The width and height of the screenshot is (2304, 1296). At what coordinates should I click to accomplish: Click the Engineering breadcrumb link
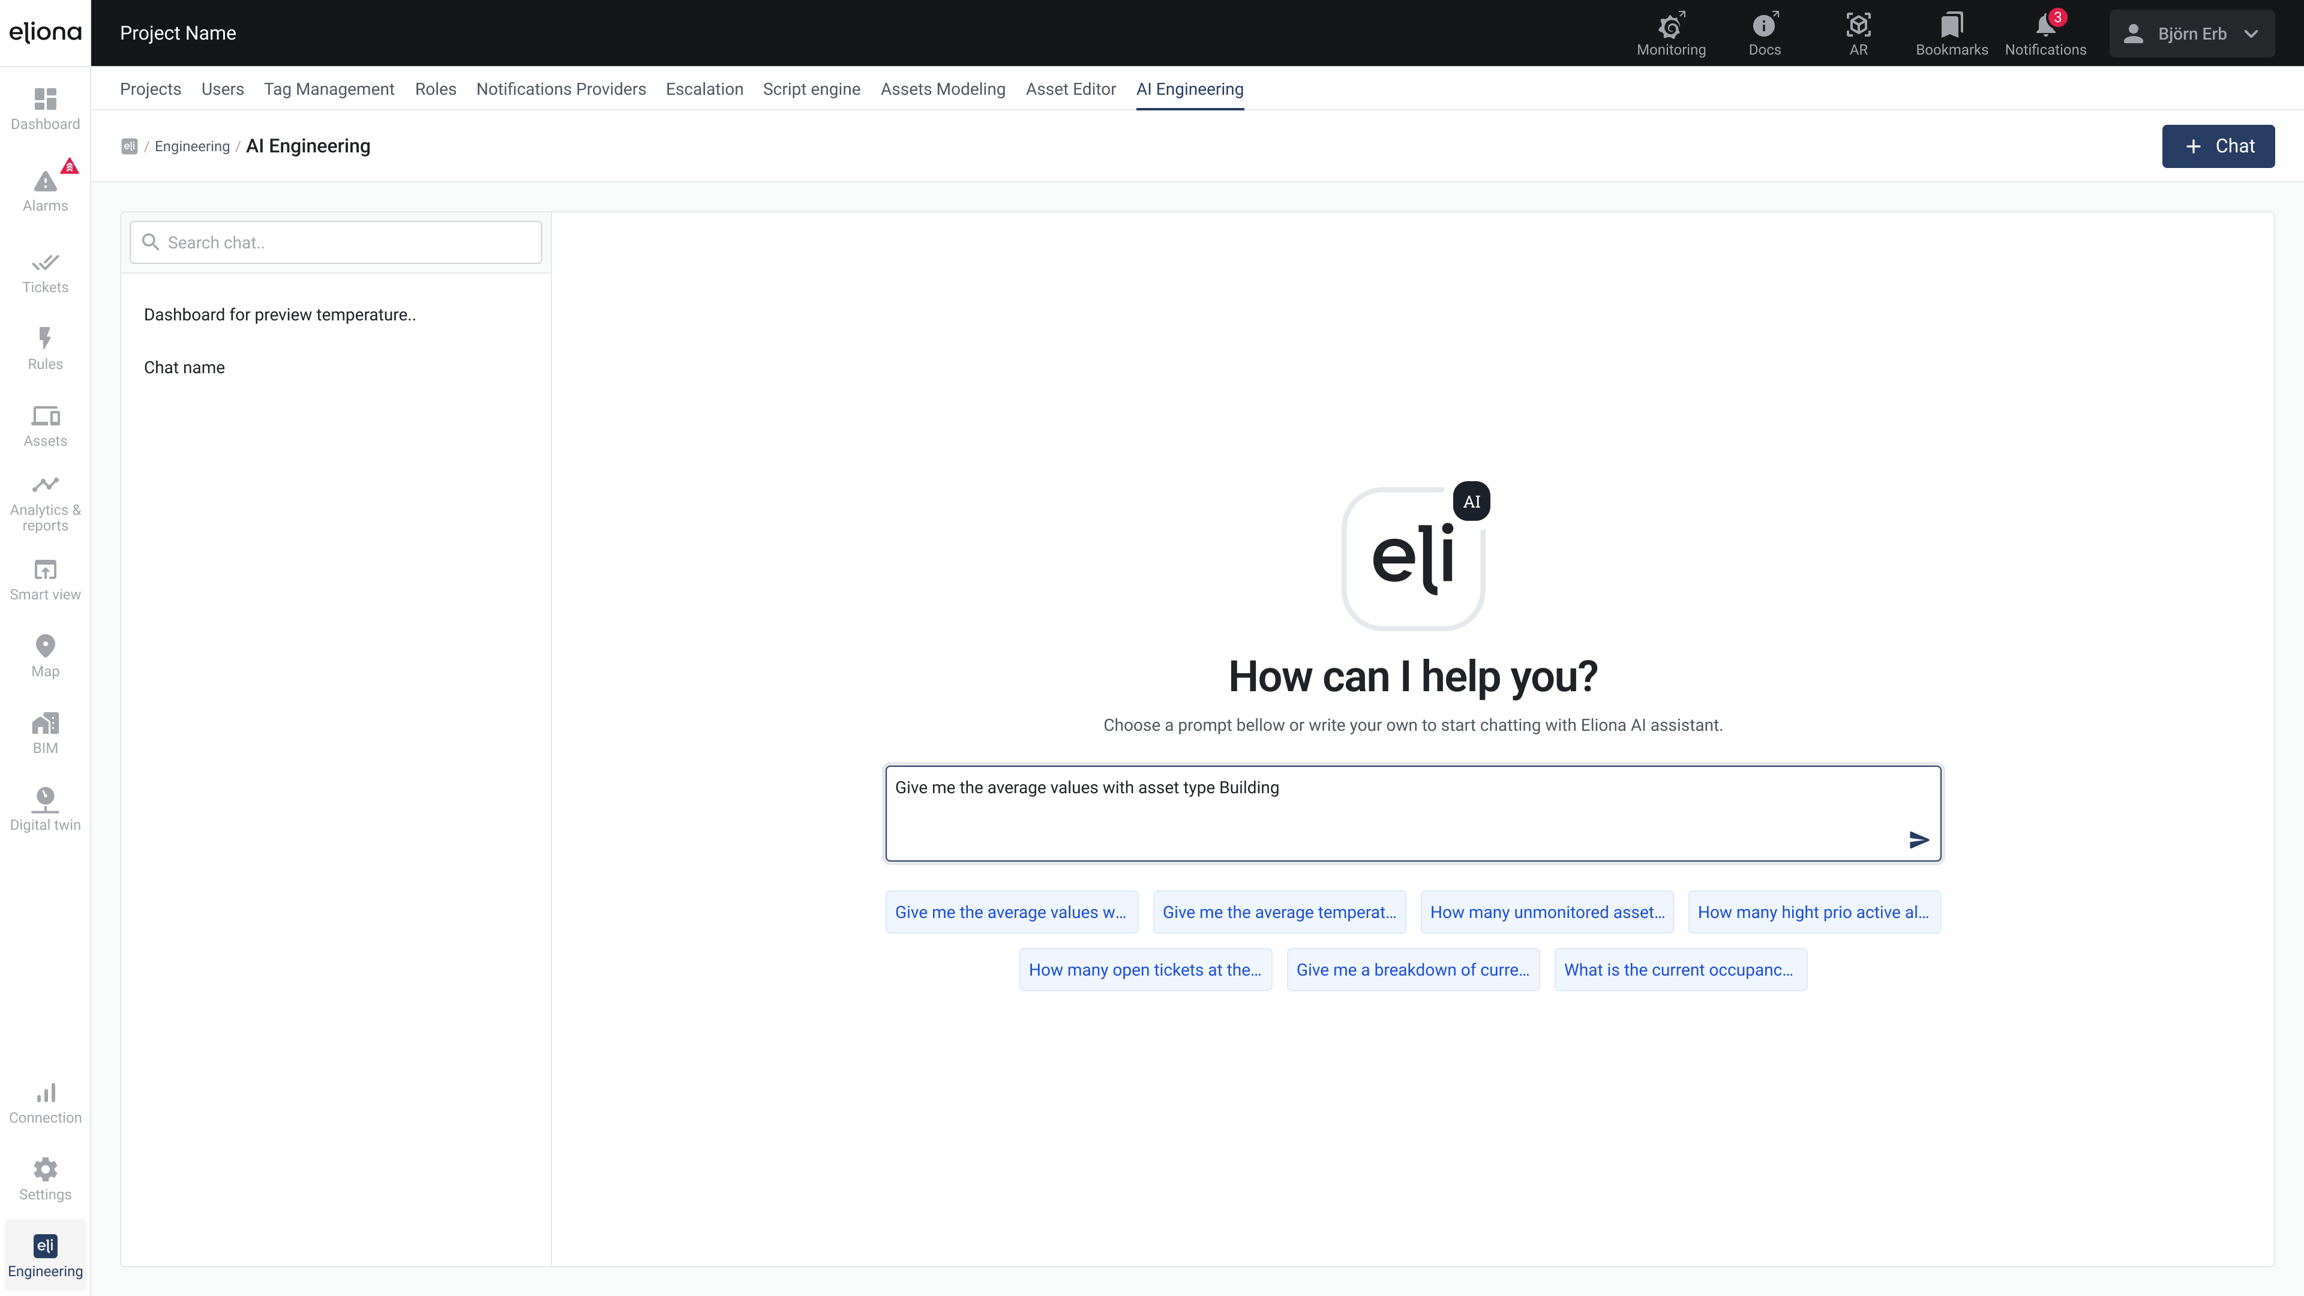pyautogui.click(x=192, y=147)
